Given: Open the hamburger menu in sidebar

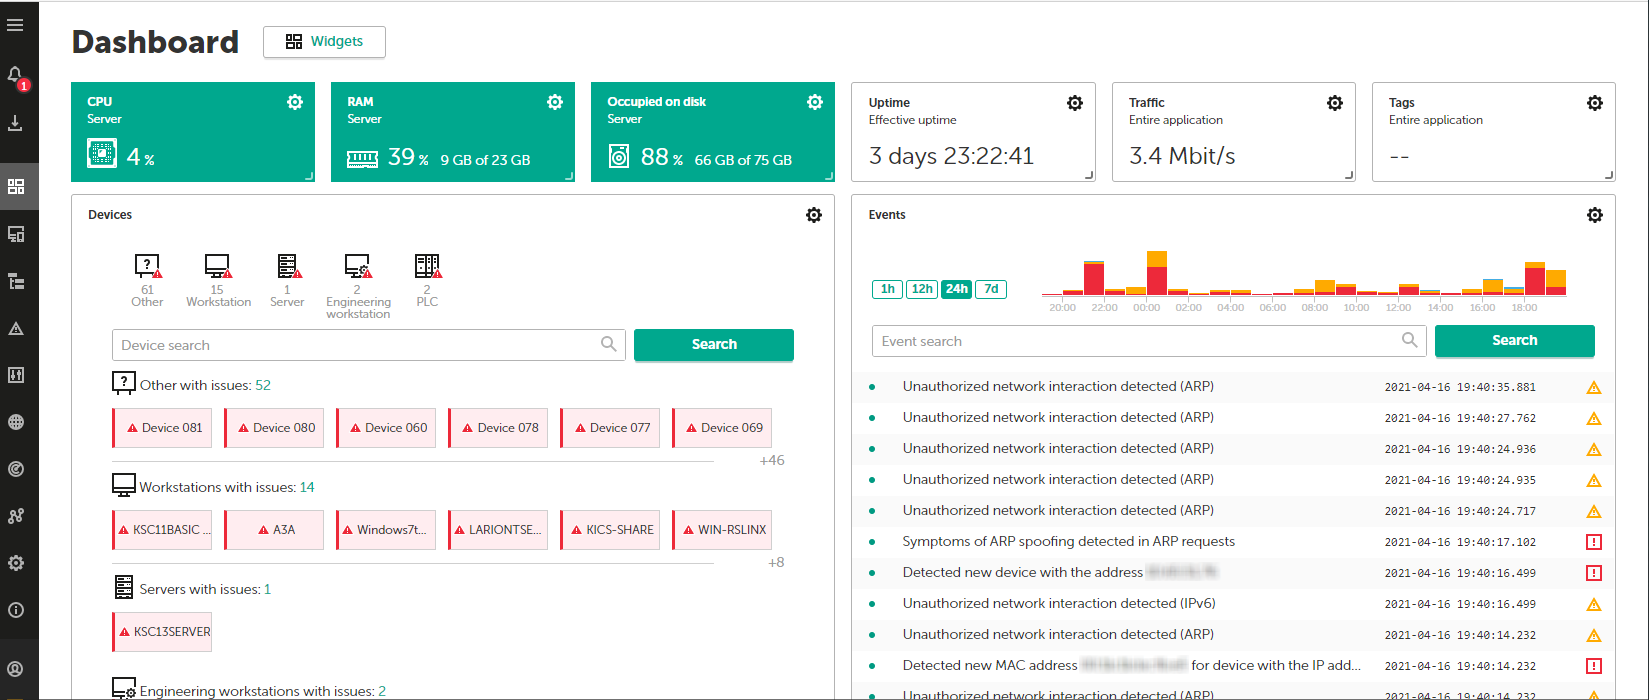Looking at the screenshot, I should tap(15, 25).
